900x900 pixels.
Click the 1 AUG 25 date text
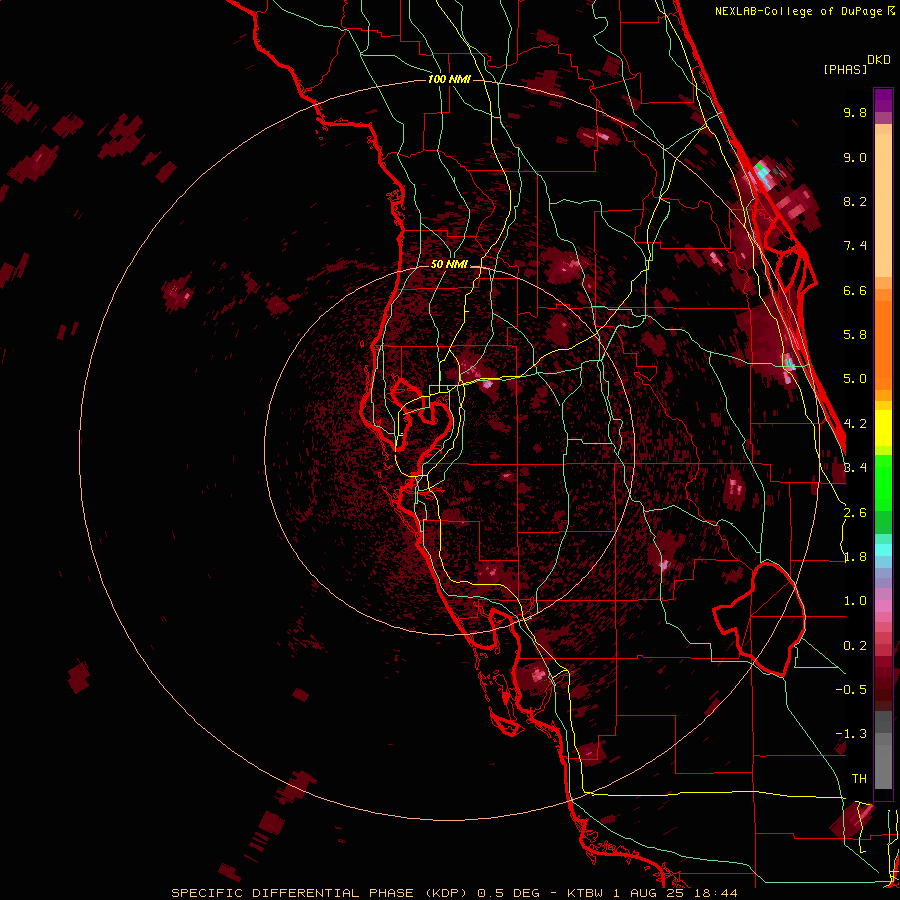coord(651,893)
